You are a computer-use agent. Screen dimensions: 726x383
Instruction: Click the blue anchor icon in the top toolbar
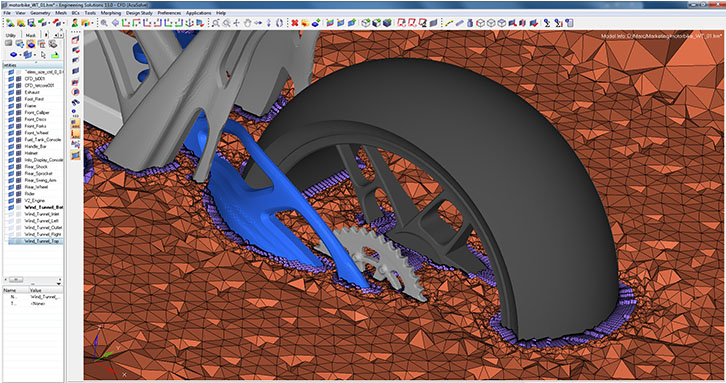189,23
